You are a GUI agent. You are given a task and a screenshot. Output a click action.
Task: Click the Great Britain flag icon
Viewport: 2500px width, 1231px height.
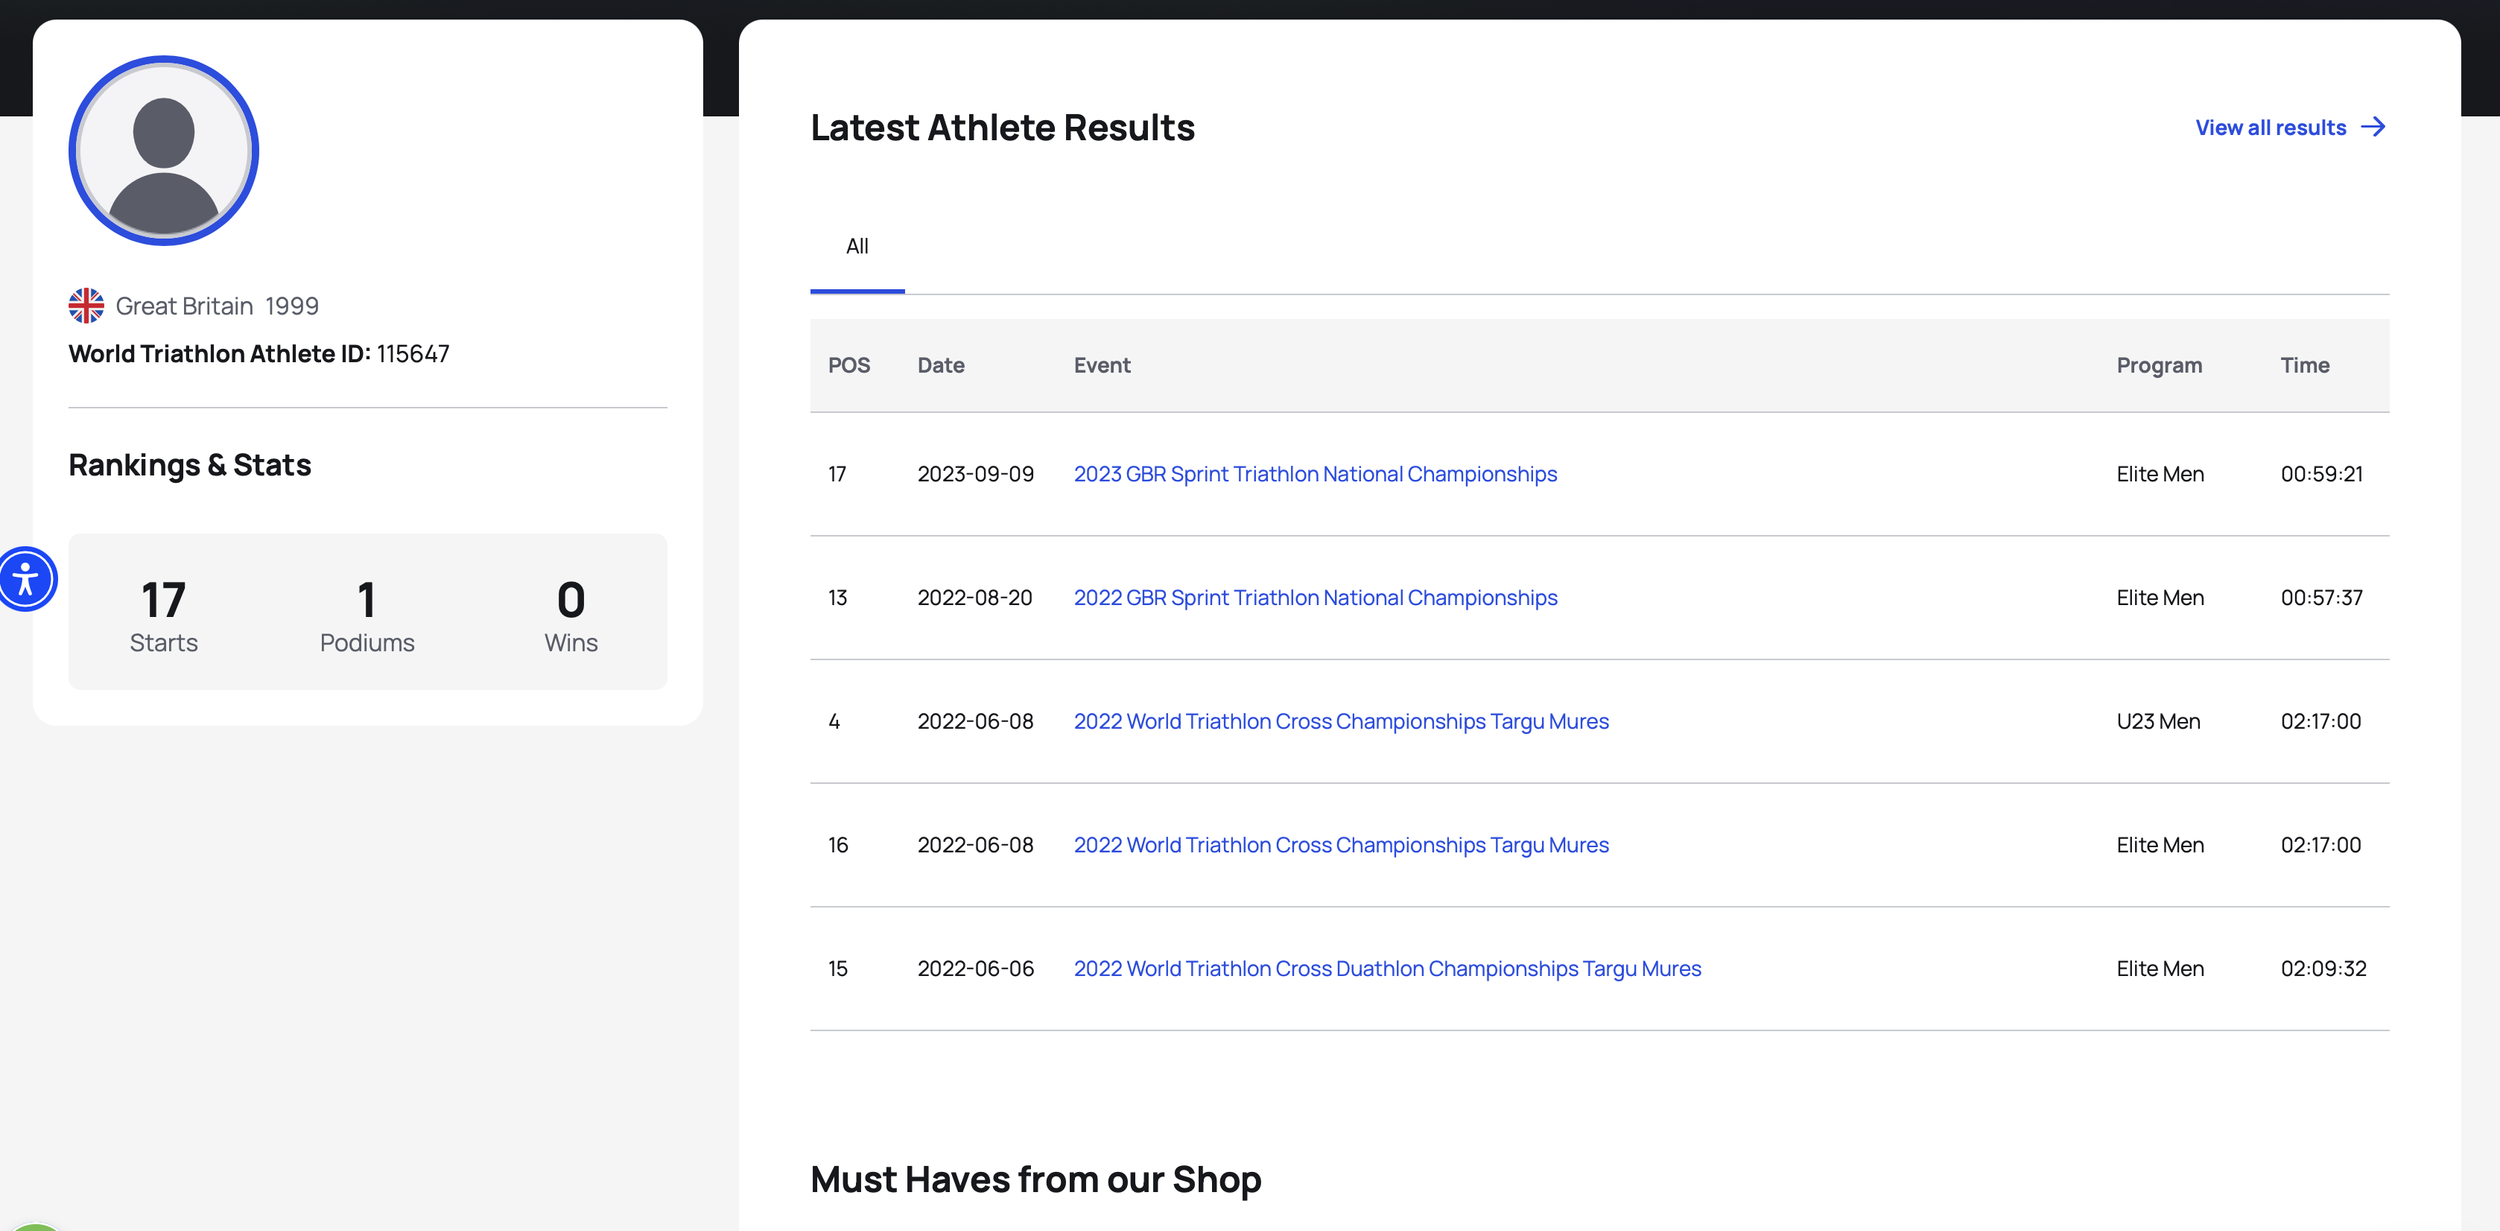87,306
